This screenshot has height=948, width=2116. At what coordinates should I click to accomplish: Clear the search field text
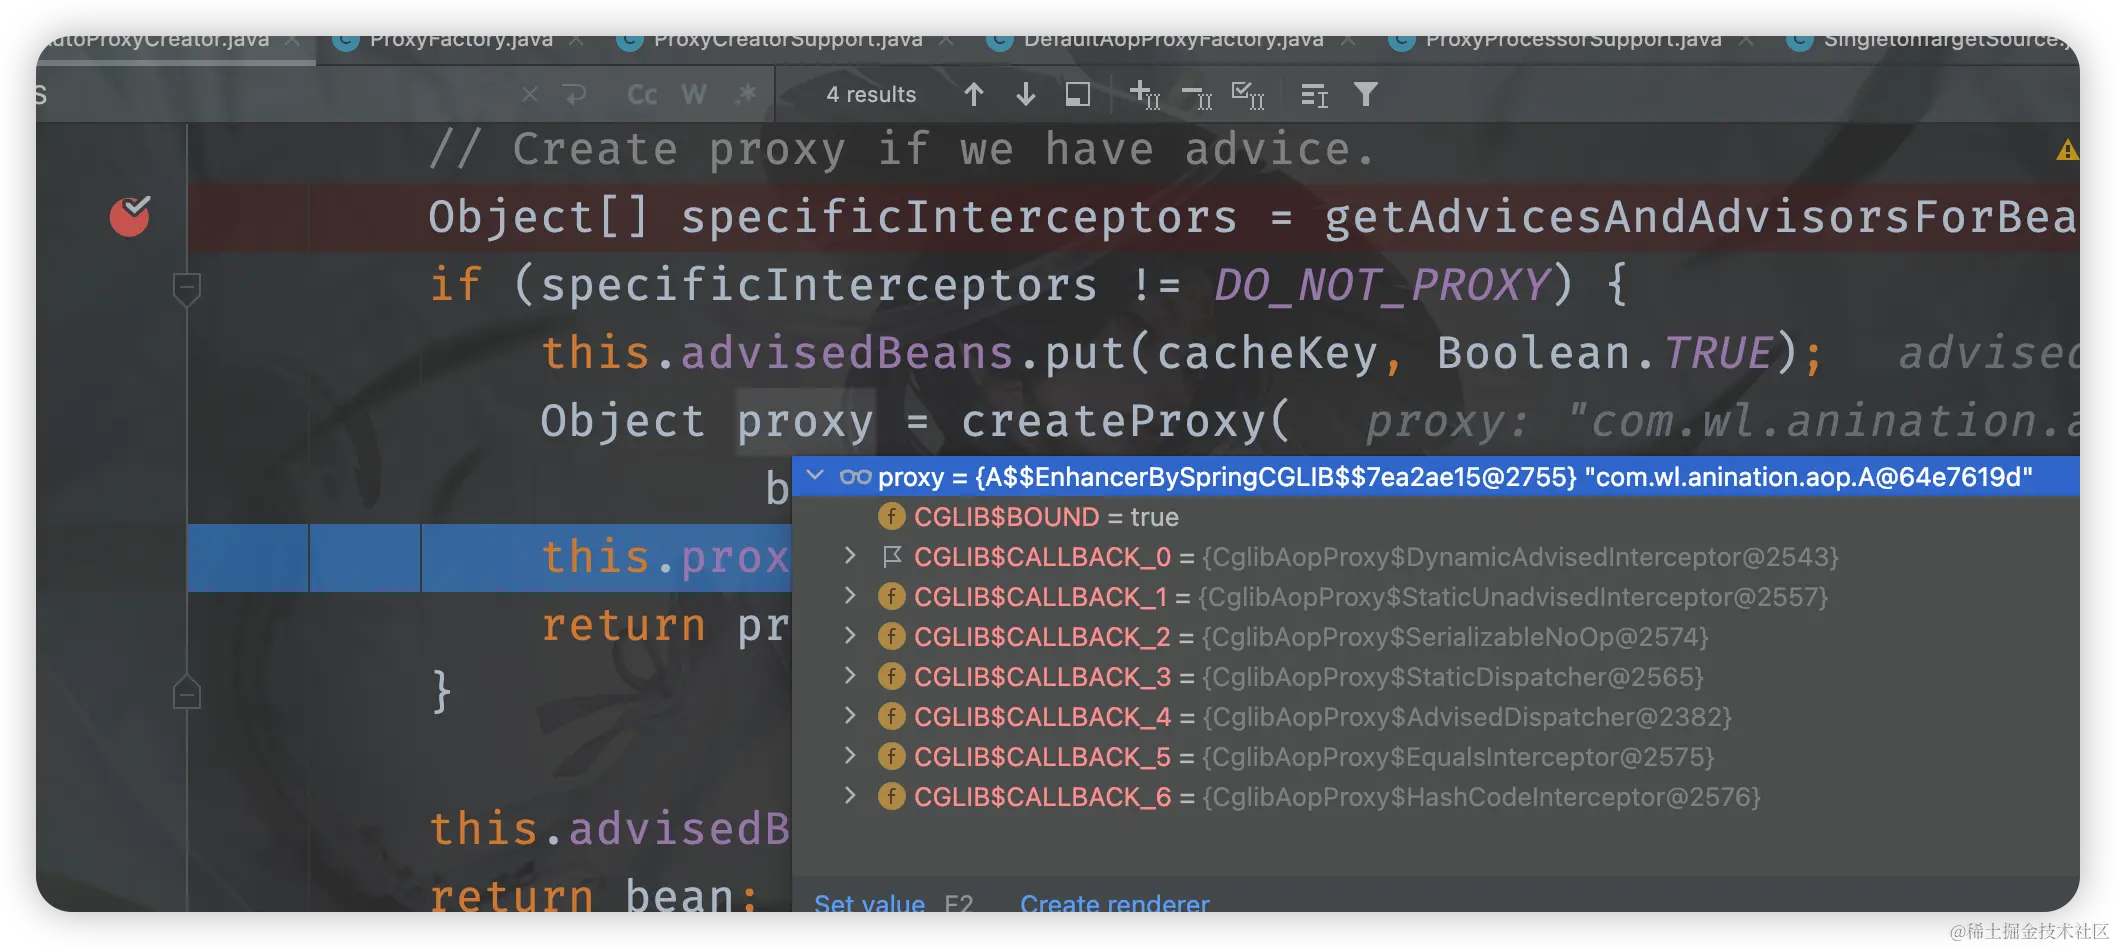[530, 94]
